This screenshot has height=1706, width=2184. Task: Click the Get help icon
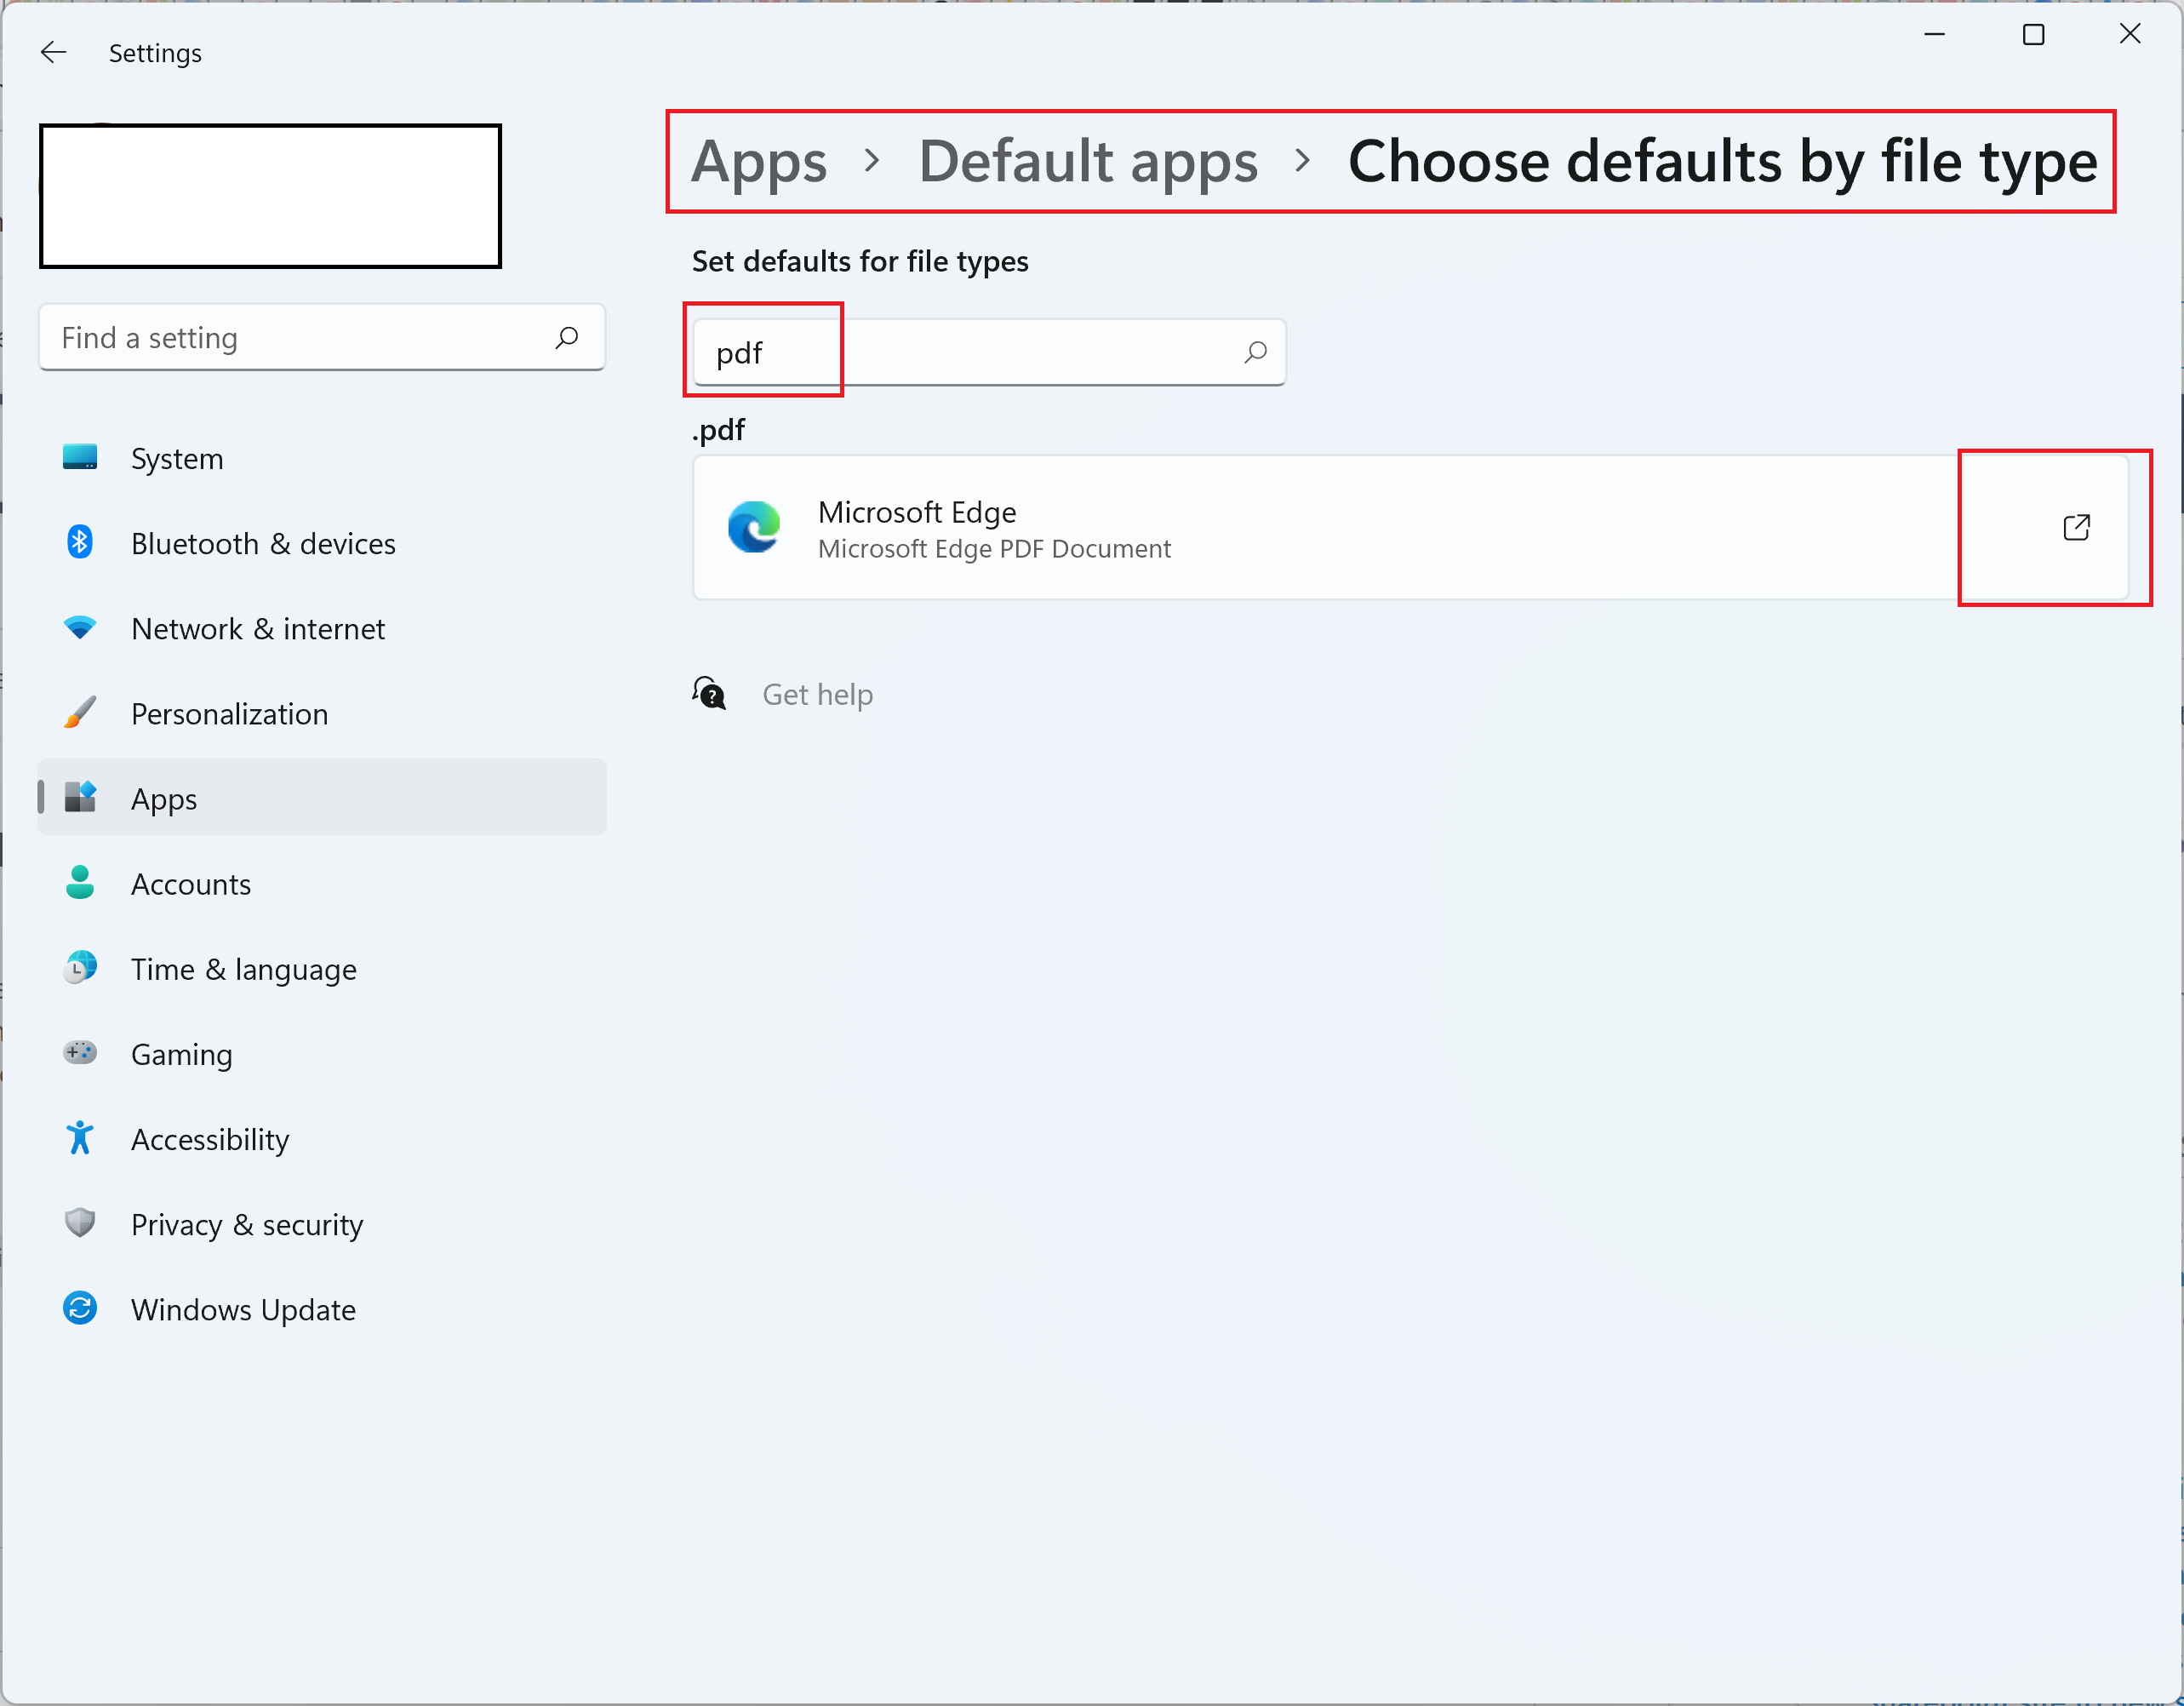(x=709, y=693)
